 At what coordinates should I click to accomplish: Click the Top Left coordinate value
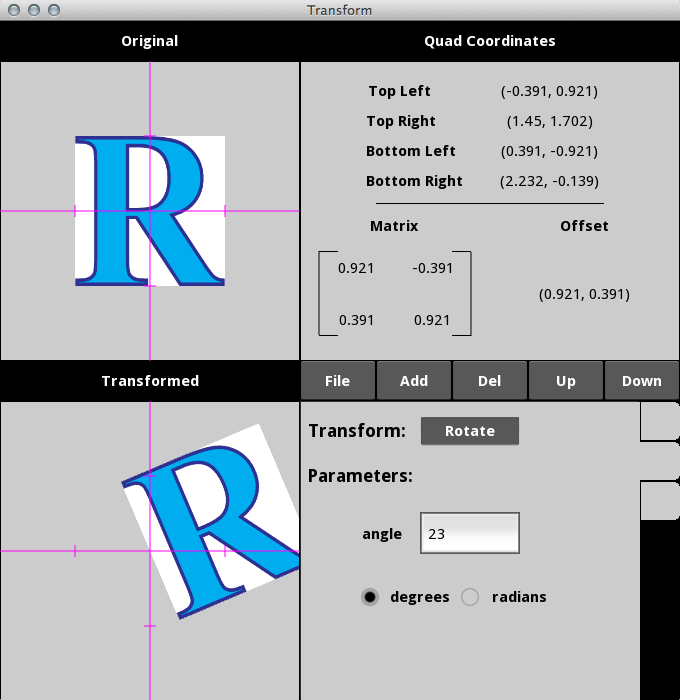[549, 91]
